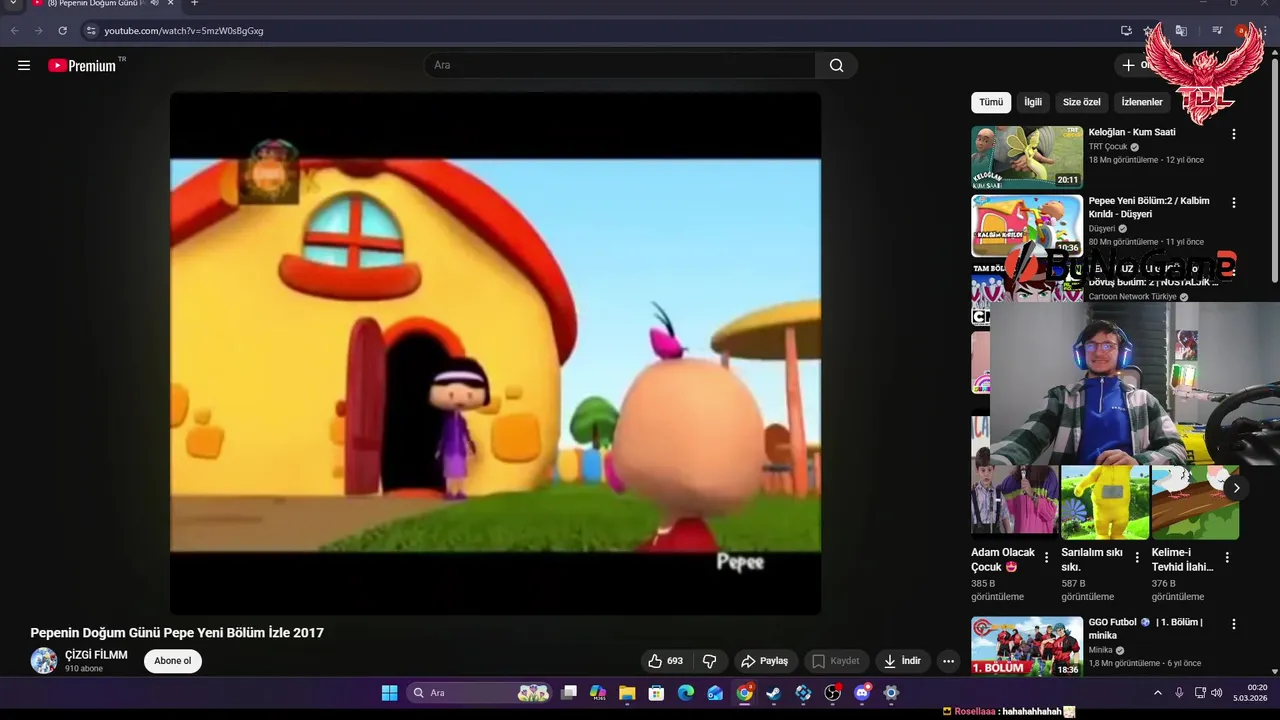Open Pepee Kalbim Kırıldı video thumbnail

(1027, 226)
